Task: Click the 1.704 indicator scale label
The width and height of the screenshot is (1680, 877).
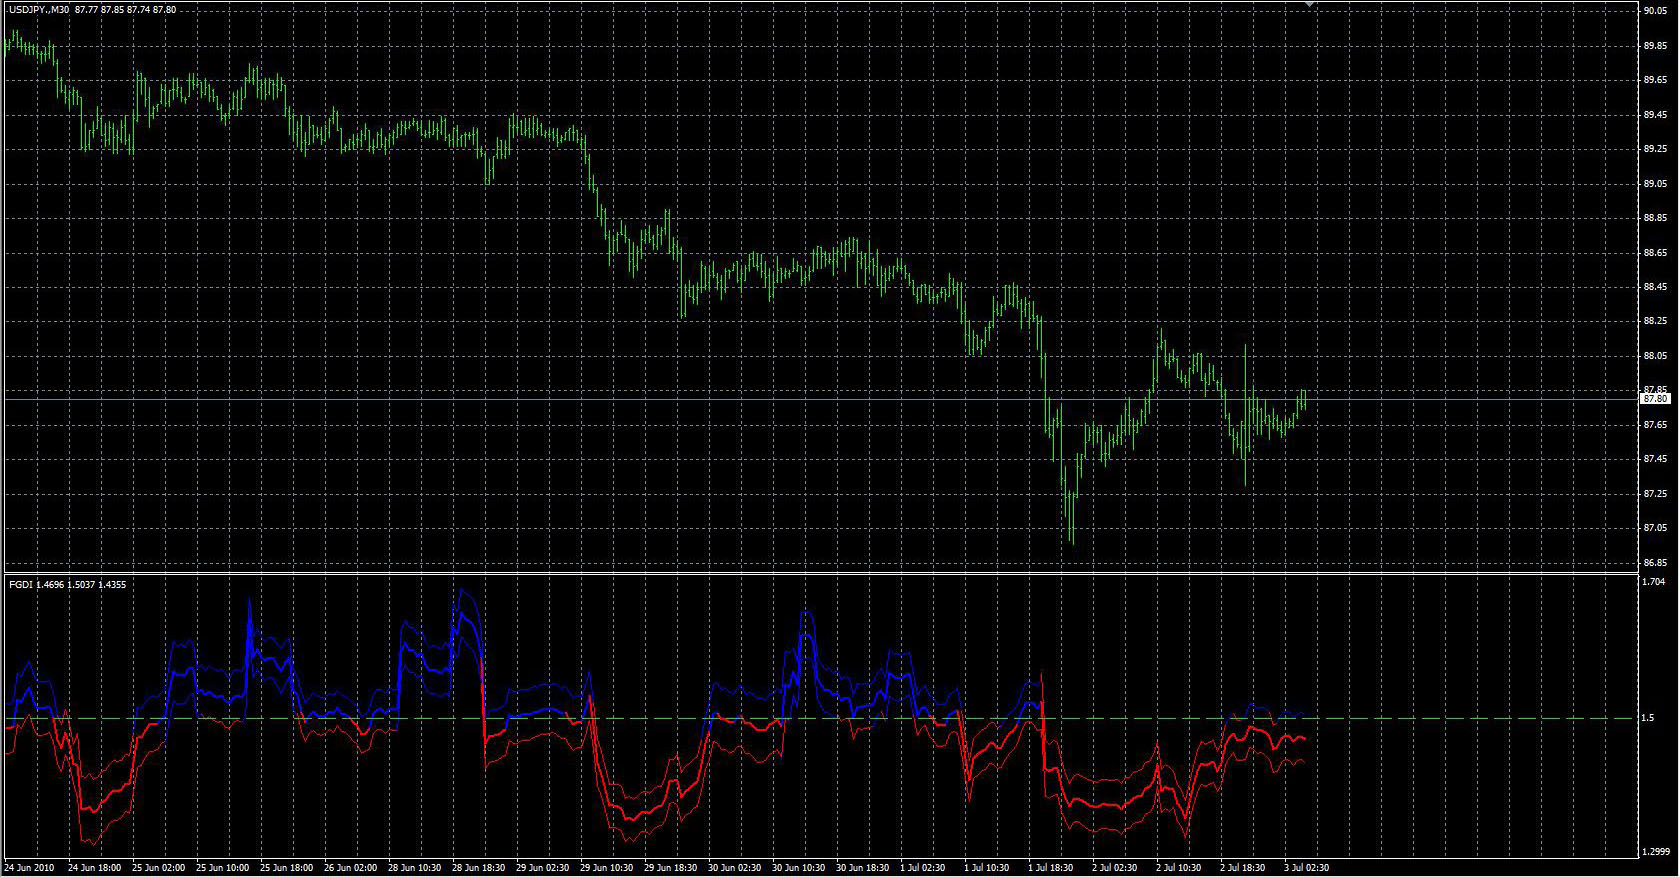Action: pyautogui.click(x=1653, y=582)
